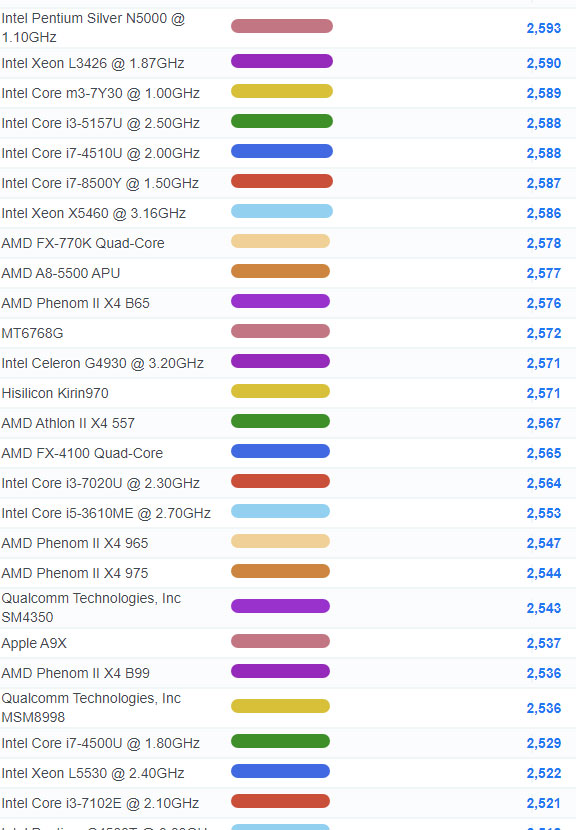This screenshot has width=576, height=830.
Task: Select Intel Core m3-7Y30 @ 1.00GHz
Action: point(101,93)
